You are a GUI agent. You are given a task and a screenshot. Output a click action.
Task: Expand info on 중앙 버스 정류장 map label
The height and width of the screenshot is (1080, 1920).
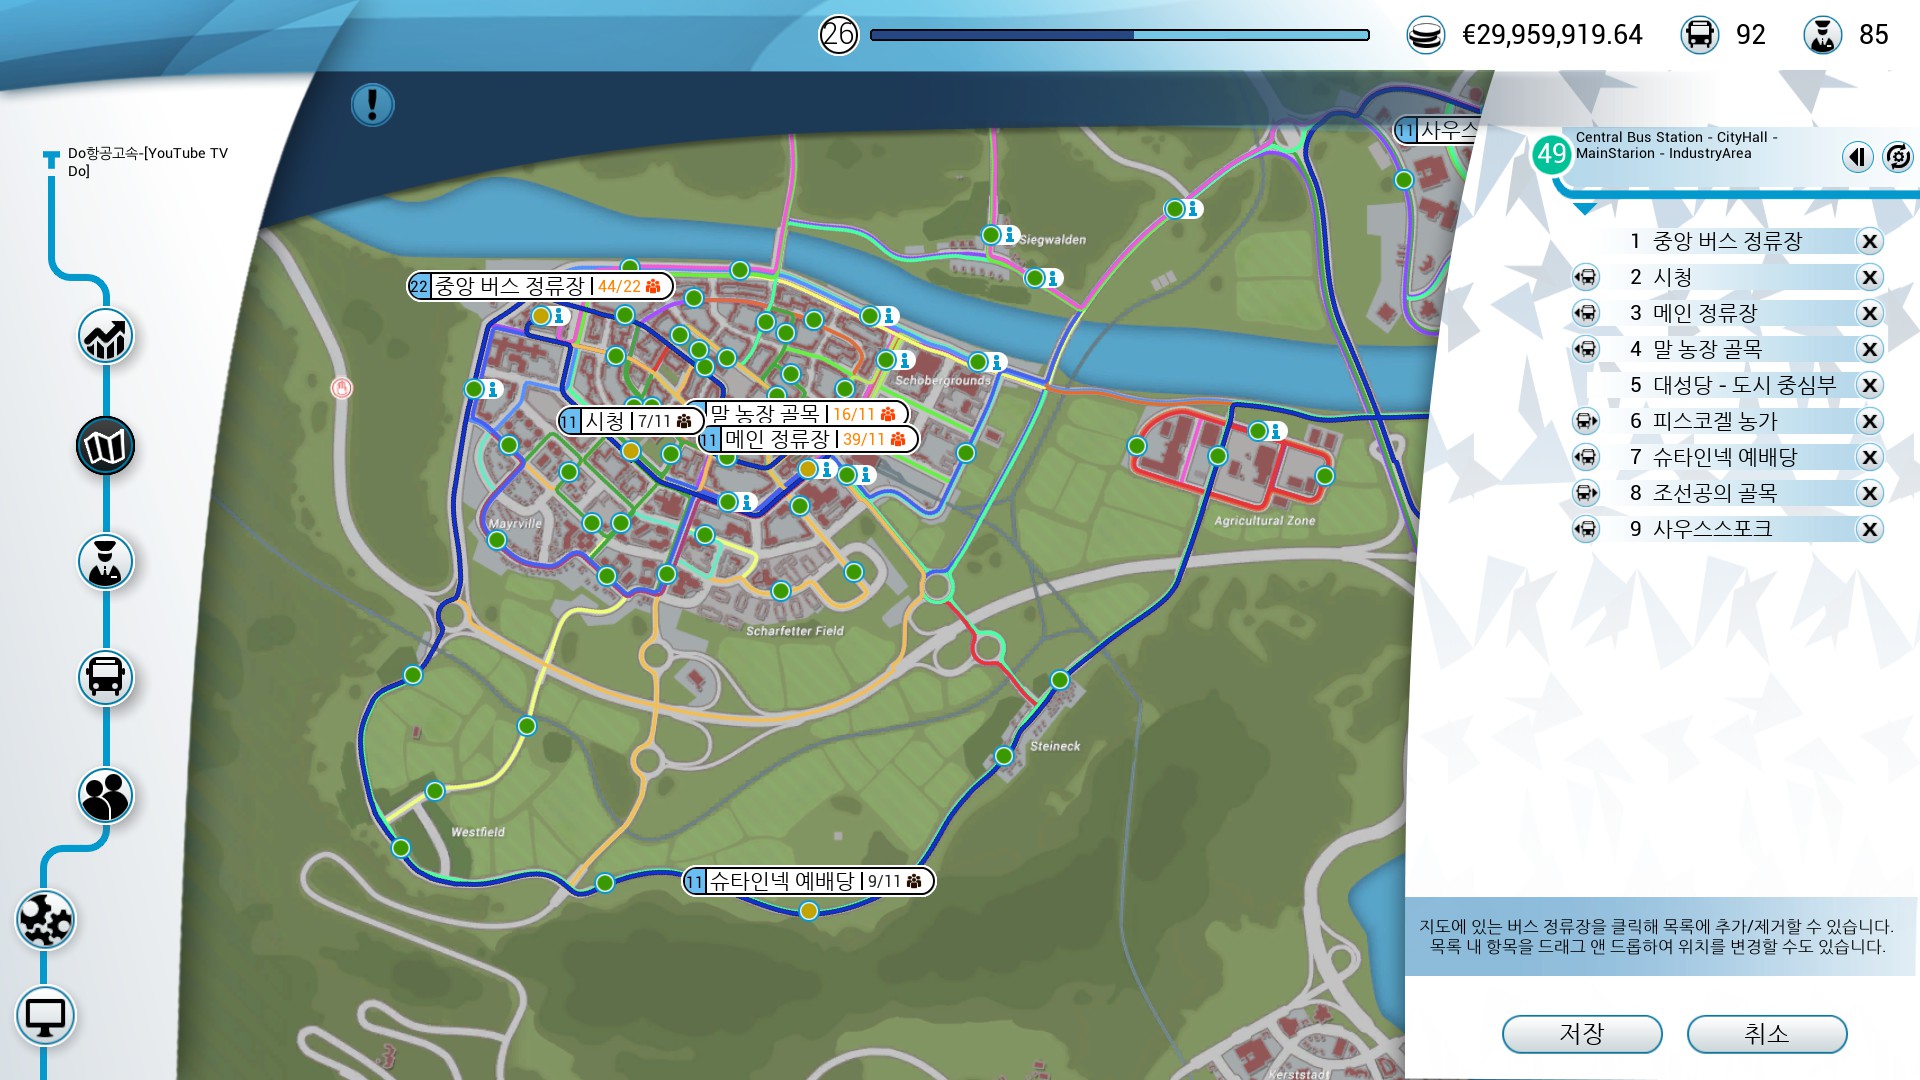point(540,286)
